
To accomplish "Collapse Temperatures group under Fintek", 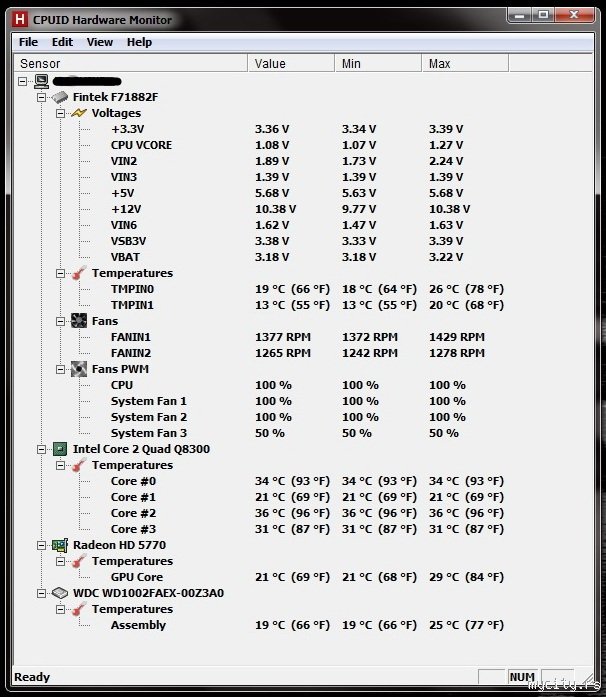I will pyautogui.click(x=60, y=273).
